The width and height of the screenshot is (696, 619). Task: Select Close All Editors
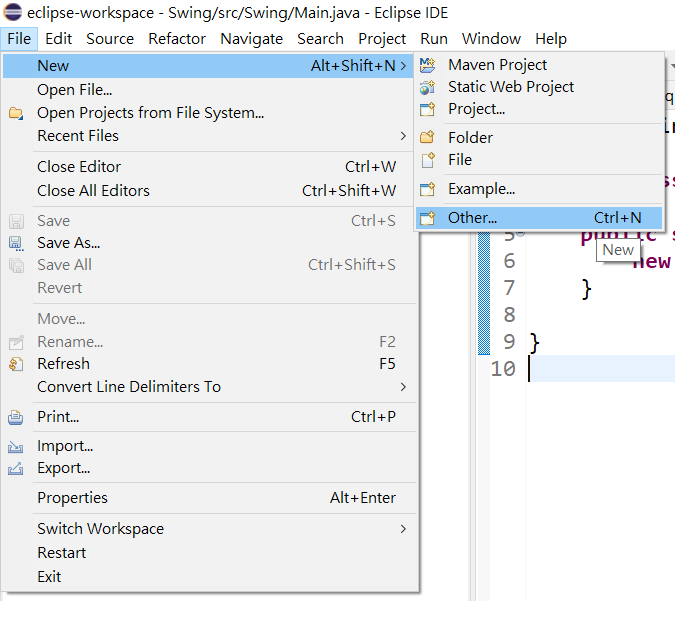point(209,191)
